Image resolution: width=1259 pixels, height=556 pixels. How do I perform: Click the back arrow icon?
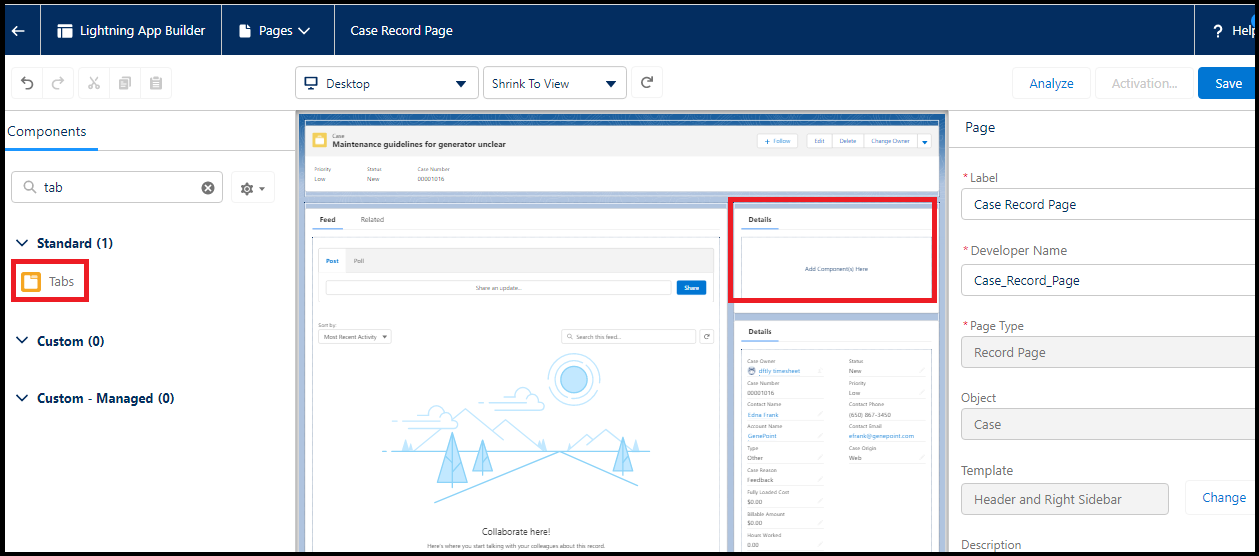18,31
